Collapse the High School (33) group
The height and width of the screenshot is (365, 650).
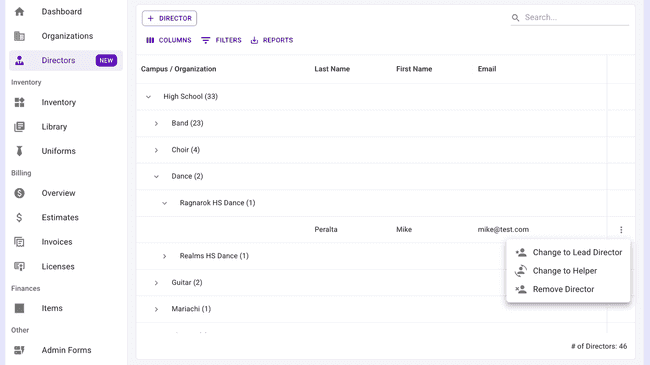point(148,97)
